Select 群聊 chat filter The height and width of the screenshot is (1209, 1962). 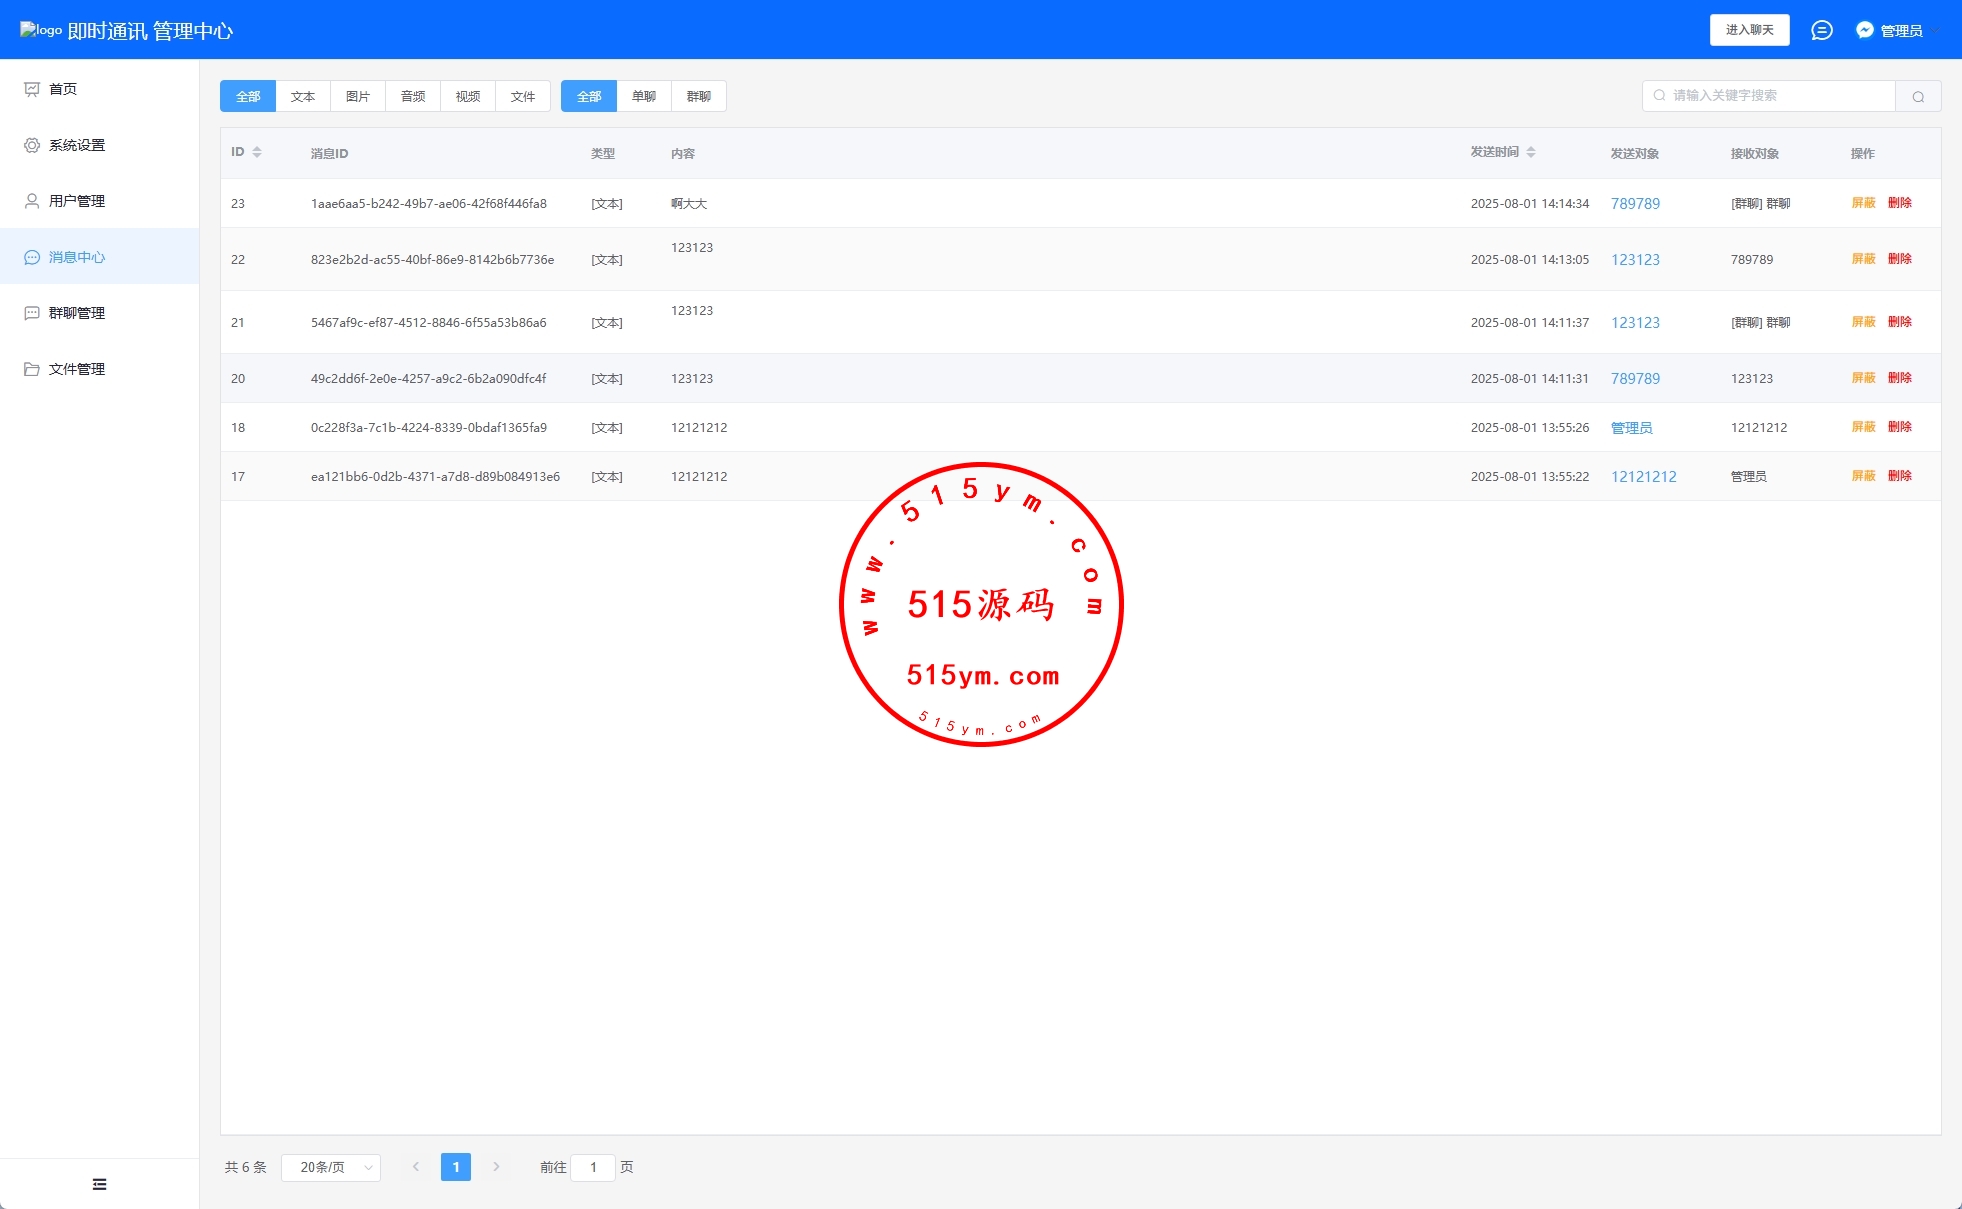[x=699, y=96]
